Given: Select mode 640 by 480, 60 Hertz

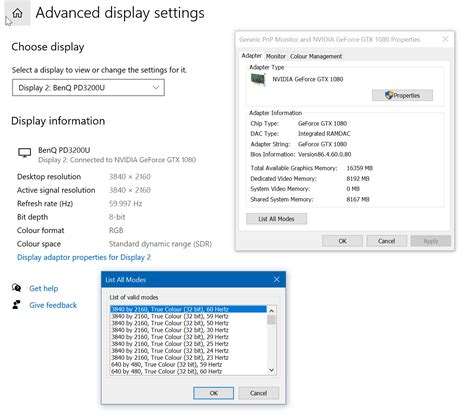Looking at the screenshot, I should (x=188, y=371).
